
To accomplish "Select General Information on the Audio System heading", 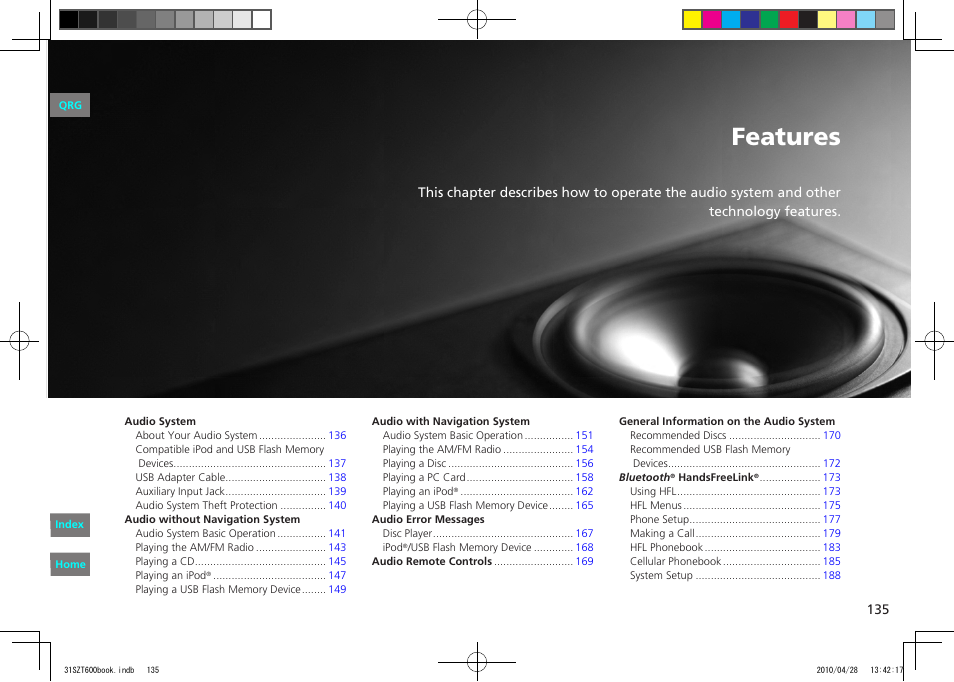I will point(727,421).
